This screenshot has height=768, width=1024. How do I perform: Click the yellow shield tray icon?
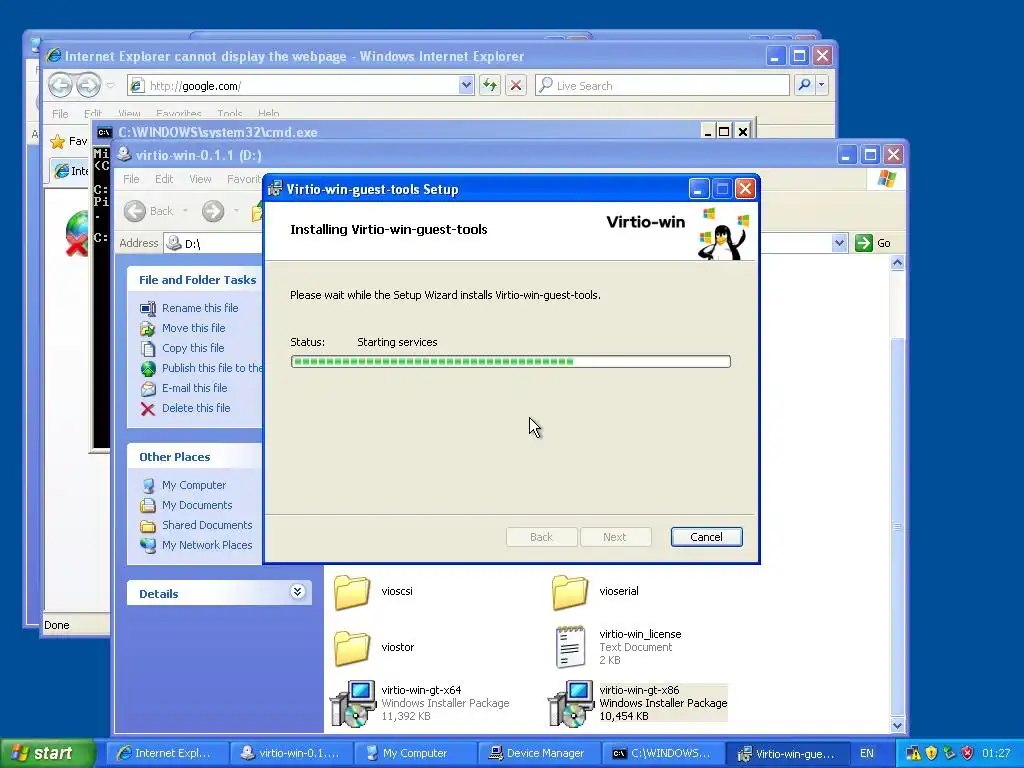(931, 753)
